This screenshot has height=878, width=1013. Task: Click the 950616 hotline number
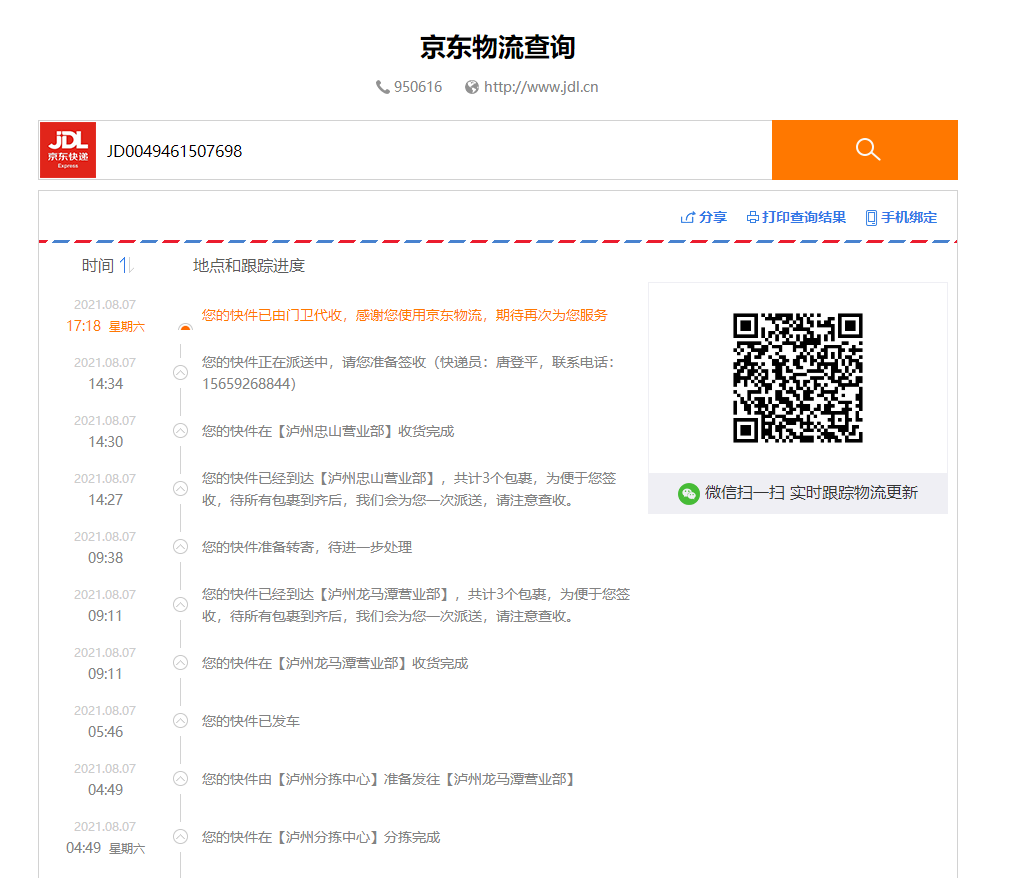pos(418,87)
